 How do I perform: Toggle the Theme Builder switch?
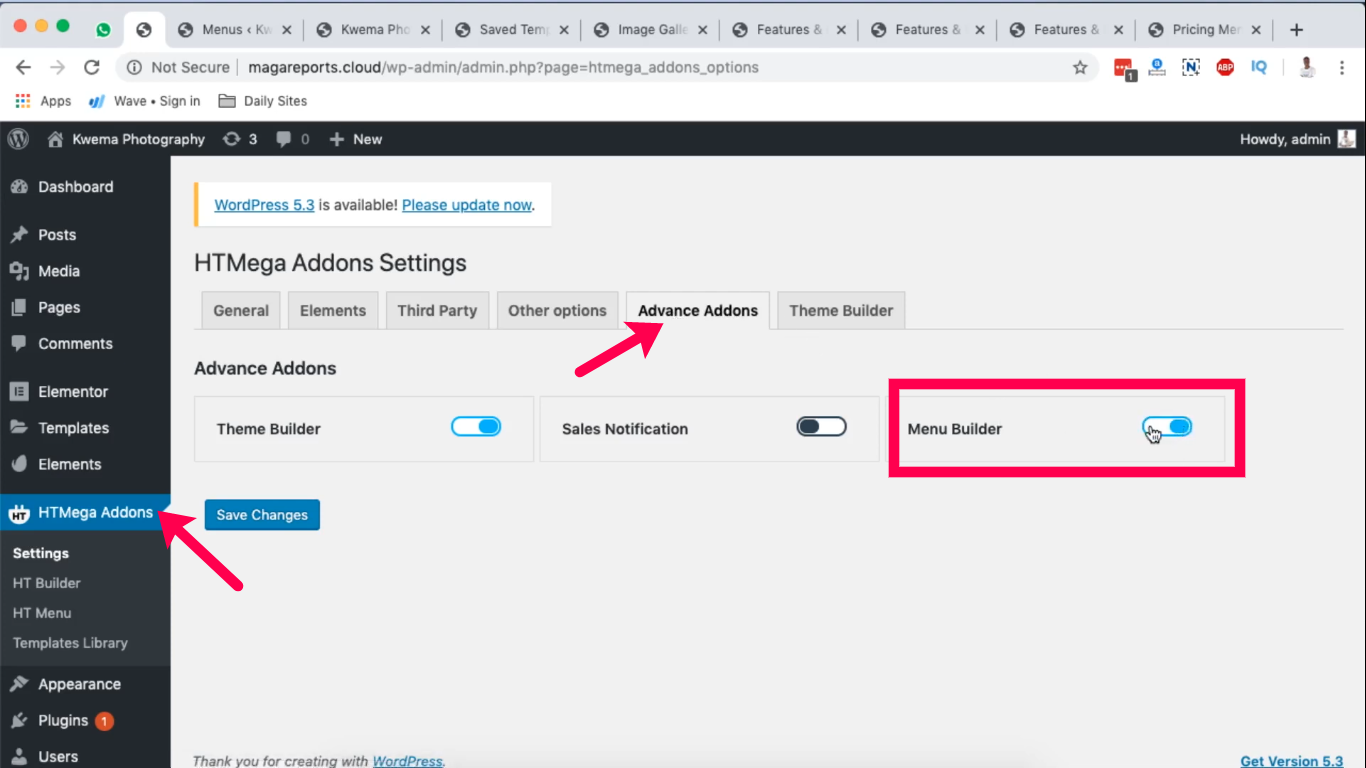click(476, 427)
